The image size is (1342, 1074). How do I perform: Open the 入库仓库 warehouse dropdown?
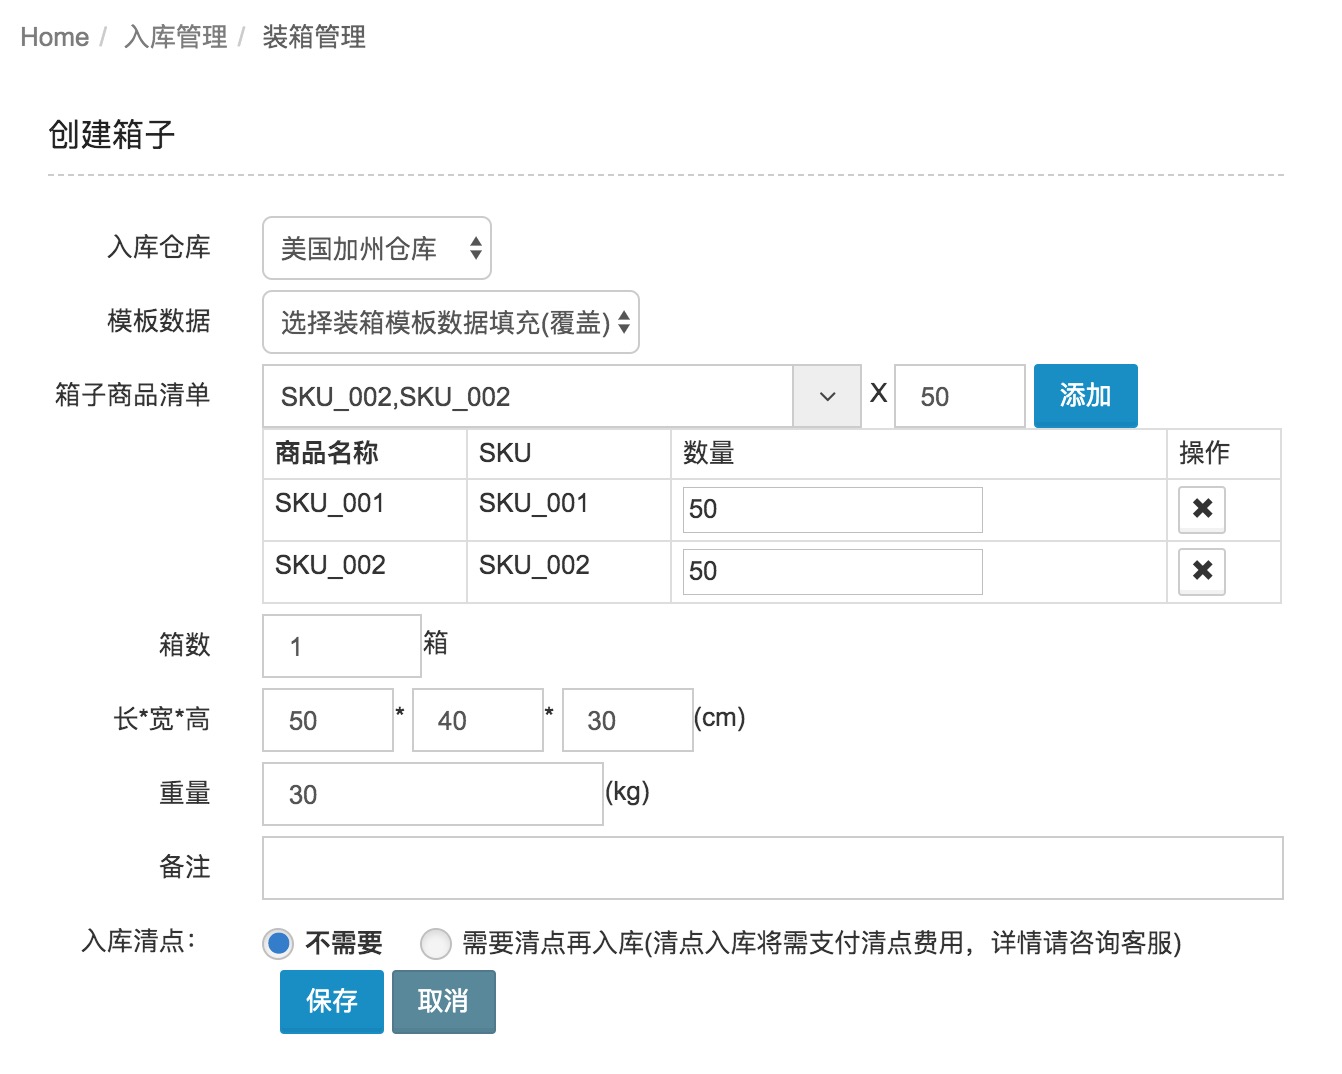[376, 248]
